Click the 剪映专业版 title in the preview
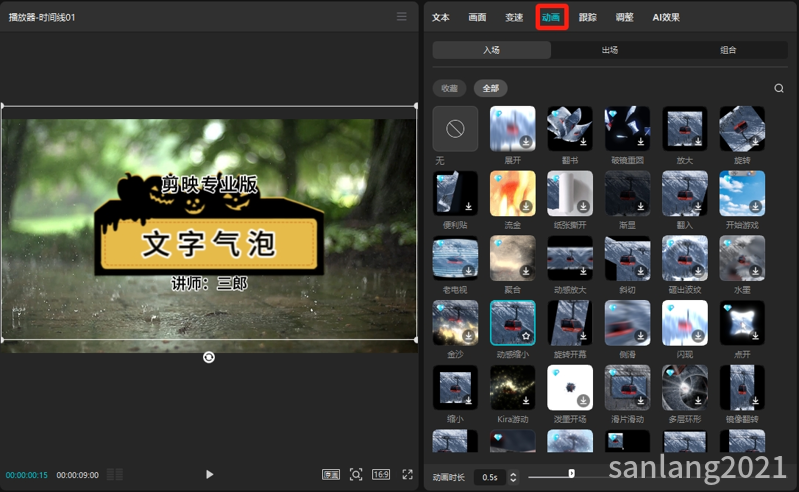 click(x=209, y=184)
